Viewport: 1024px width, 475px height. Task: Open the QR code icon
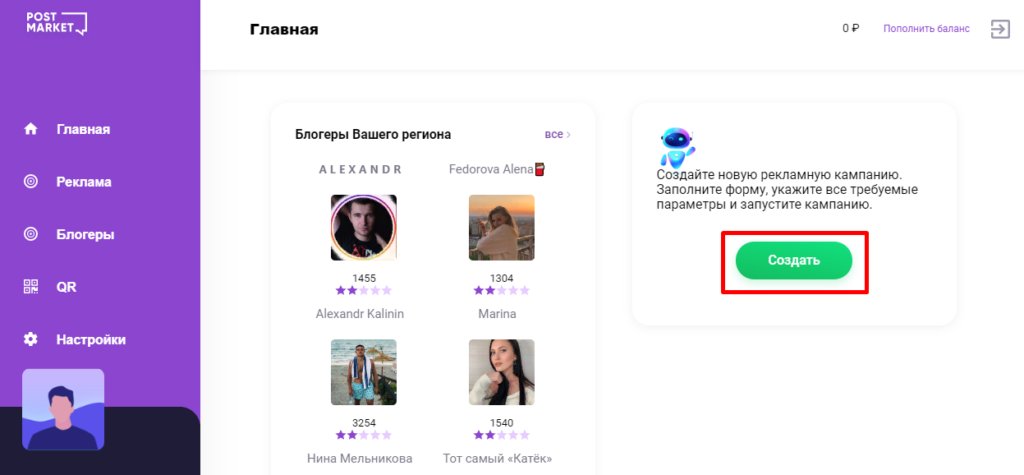pos(31,286)
